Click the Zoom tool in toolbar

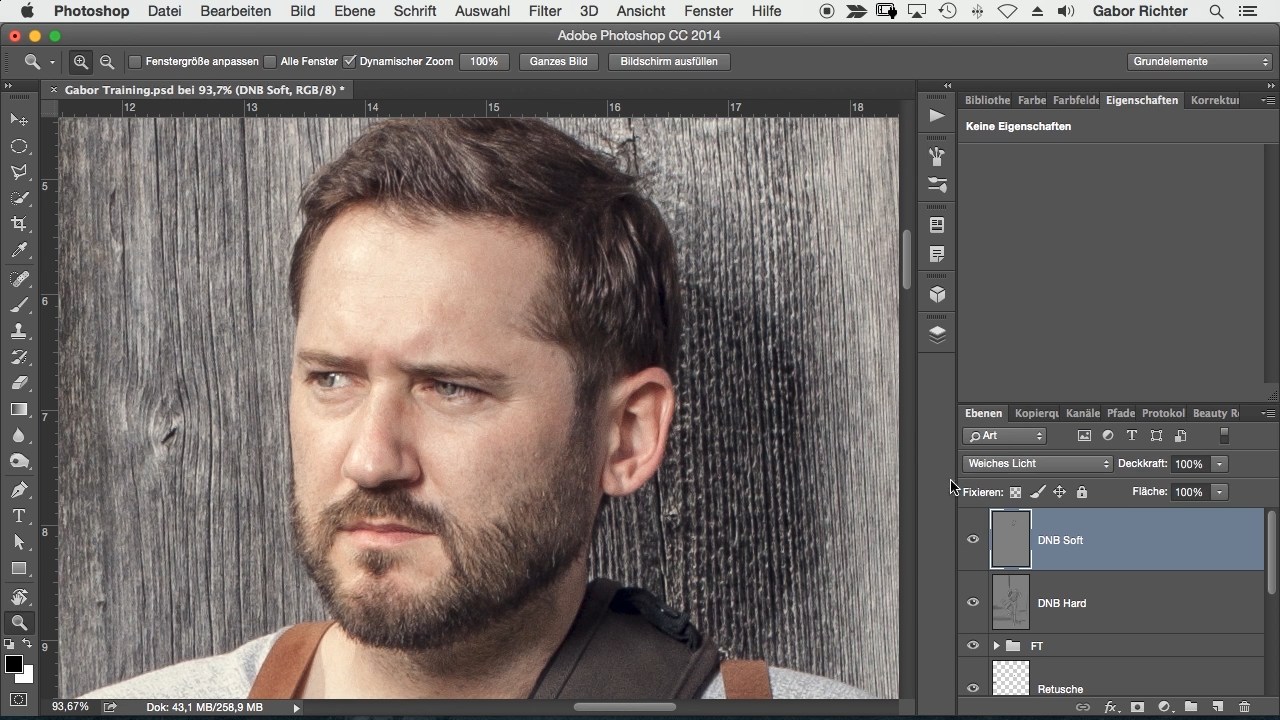(x=19, y=623)
